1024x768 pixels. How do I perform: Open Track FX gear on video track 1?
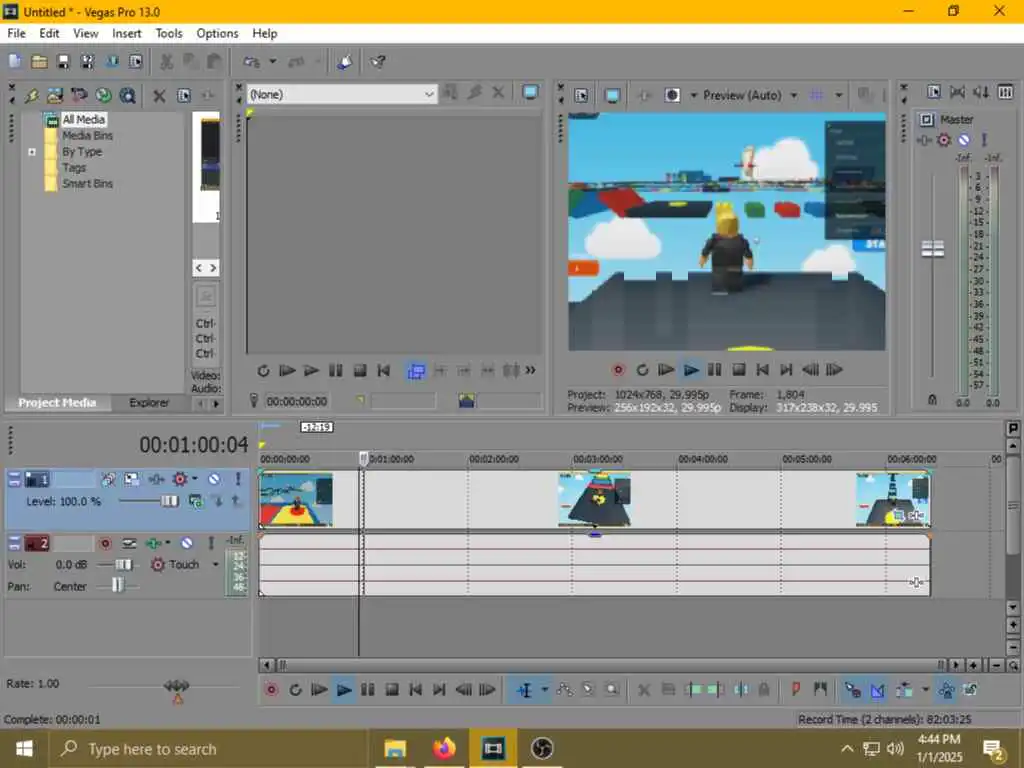(180, 479)
